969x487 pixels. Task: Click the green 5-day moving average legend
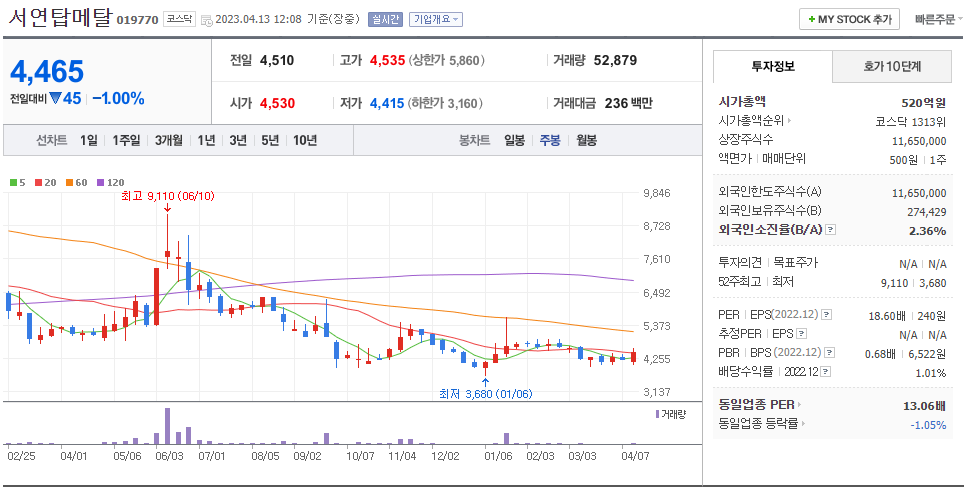18,183
